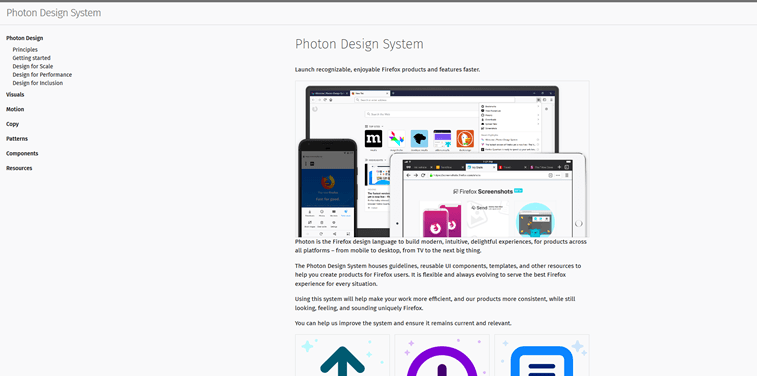
Task: Click the colorful bird tile in hero image
Action: pyautogui.click(x=396, y=139)
